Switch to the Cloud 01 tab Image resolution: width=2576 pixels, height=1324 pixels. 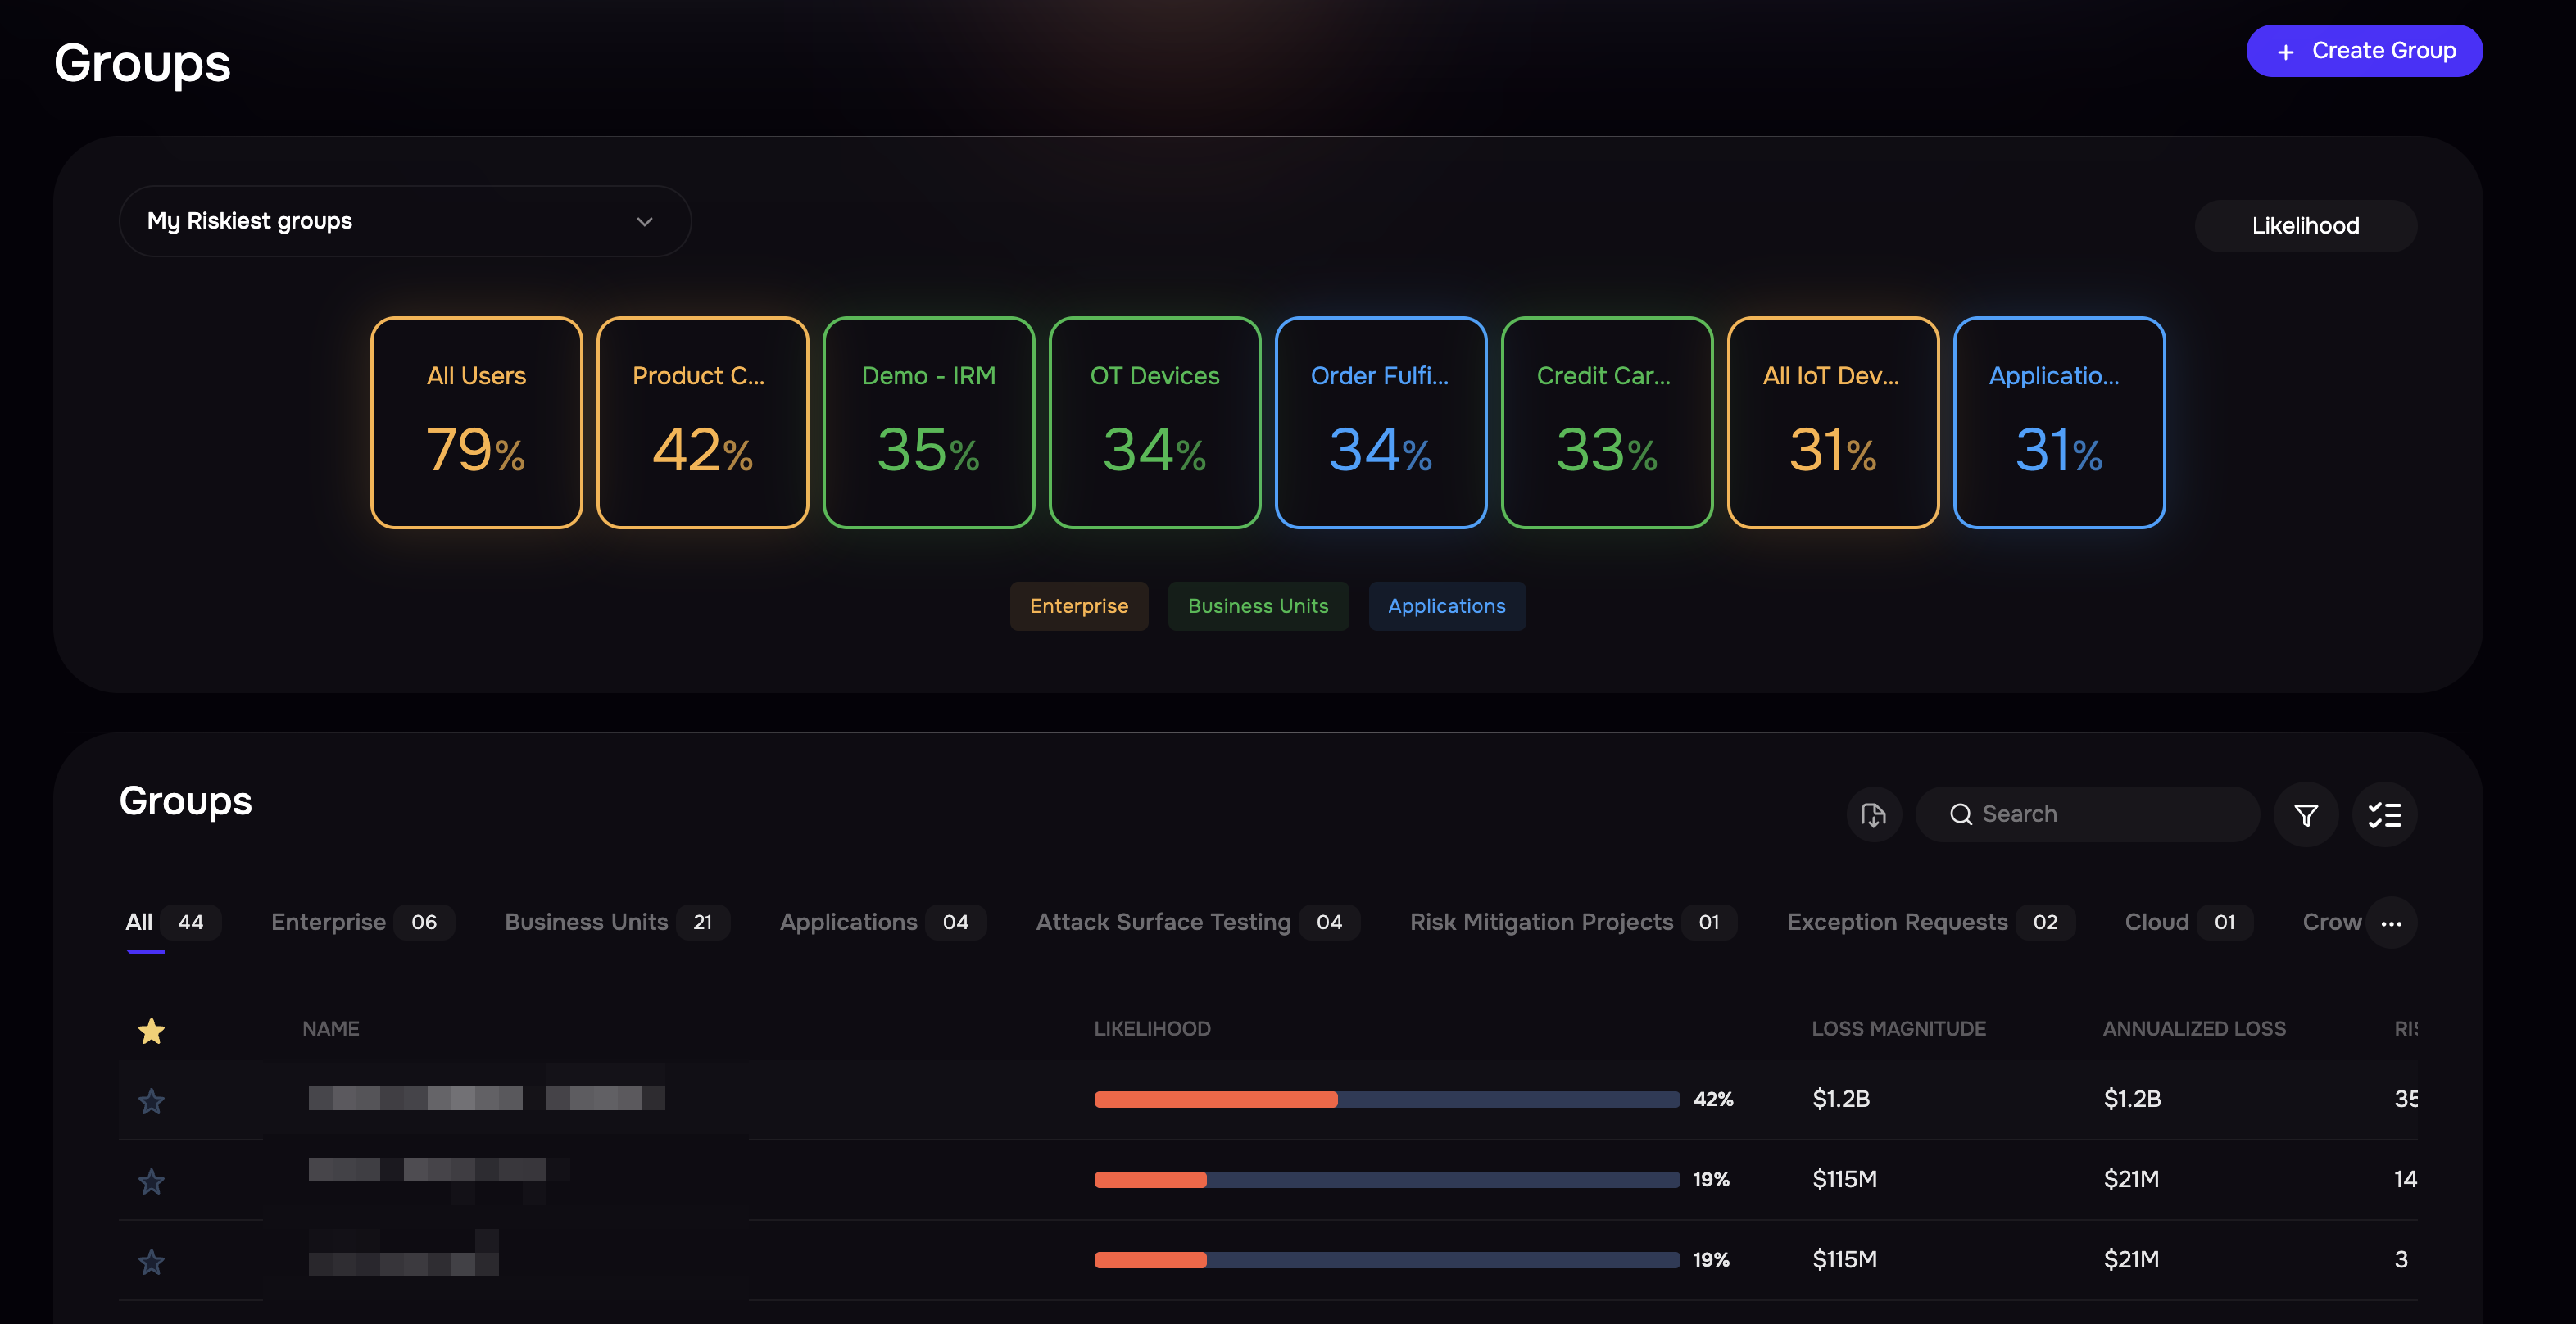pyautogui.click(x=2188, y=922)
